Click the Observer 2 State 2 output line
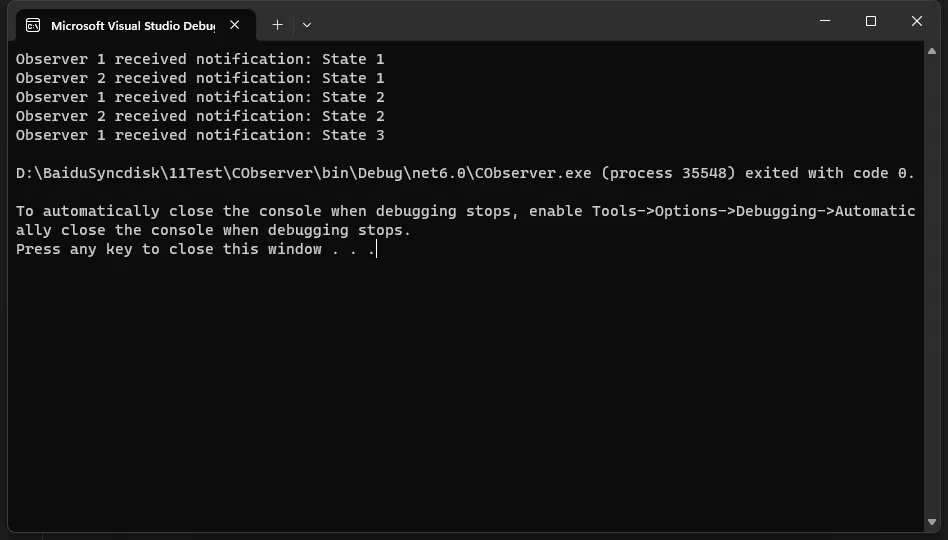Screen dimensions: 948x540 [200, 116]
